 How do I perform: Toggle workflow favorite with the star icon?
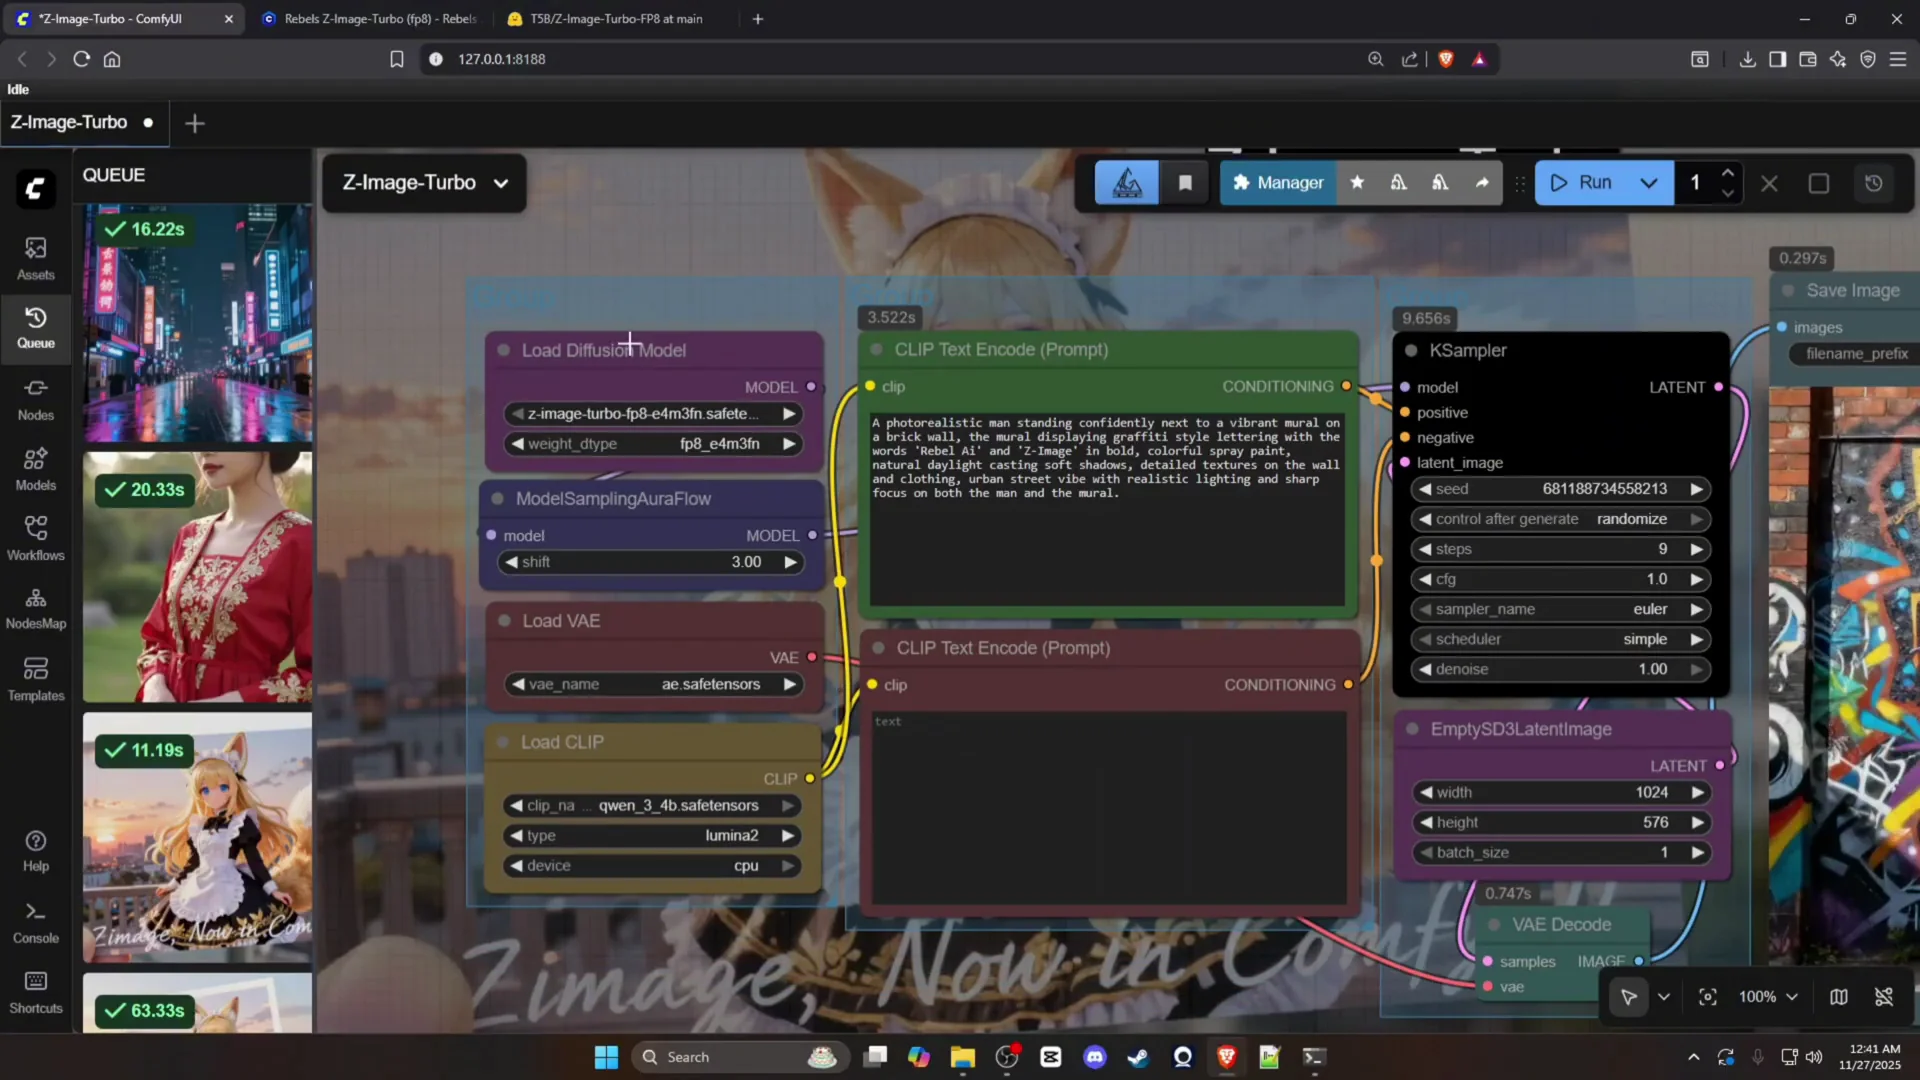[x=1357, y=183]
